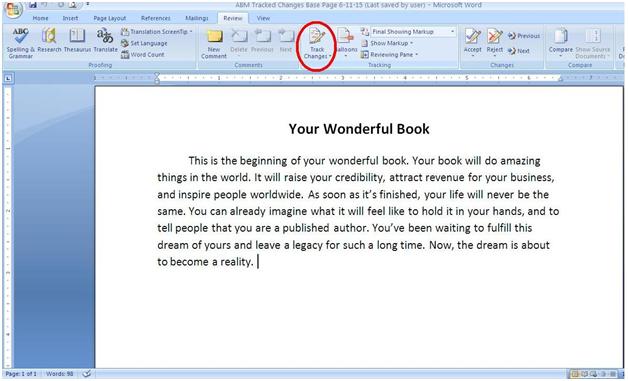Open the Thesaurus
The width and height of the screenshot is (628, 381).
pyautogui.click(x=77, y=40)
